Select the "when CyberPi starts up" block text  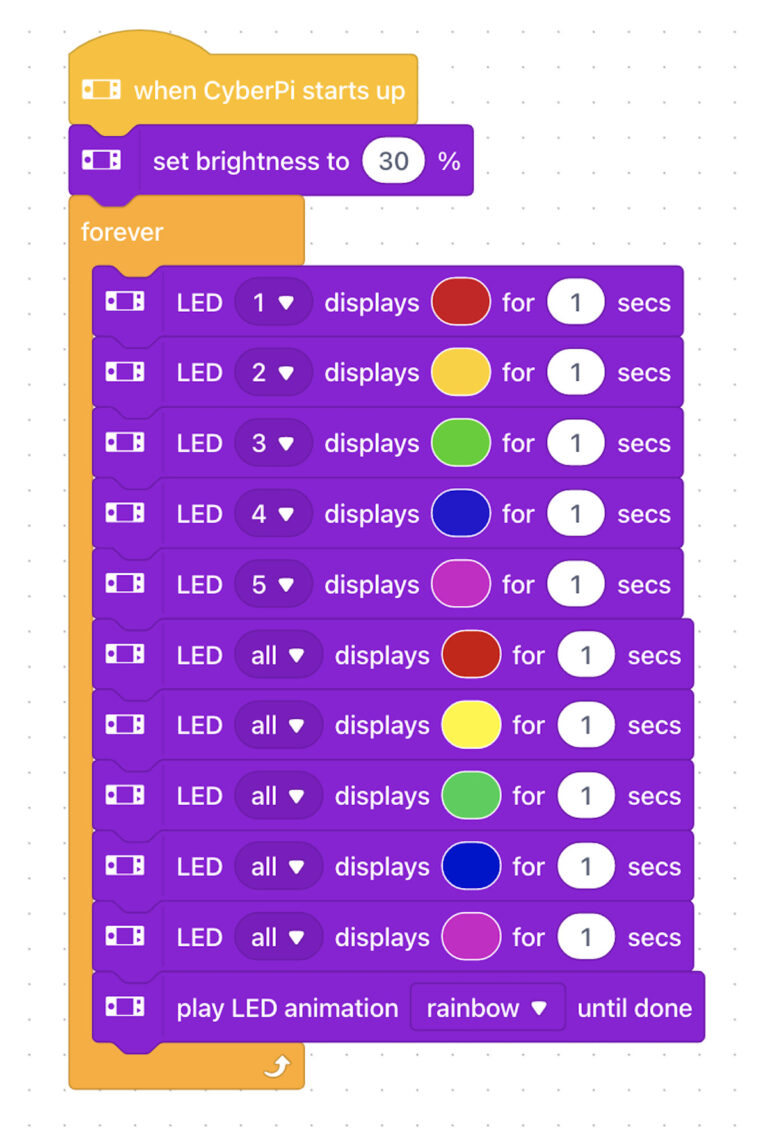(269, 91)
